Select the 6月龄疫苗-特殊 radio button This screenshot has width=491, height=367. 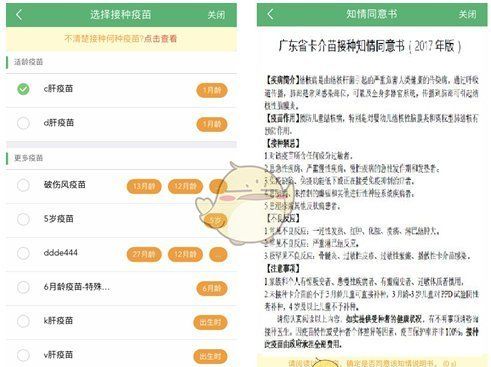click(x=23, y=287)
